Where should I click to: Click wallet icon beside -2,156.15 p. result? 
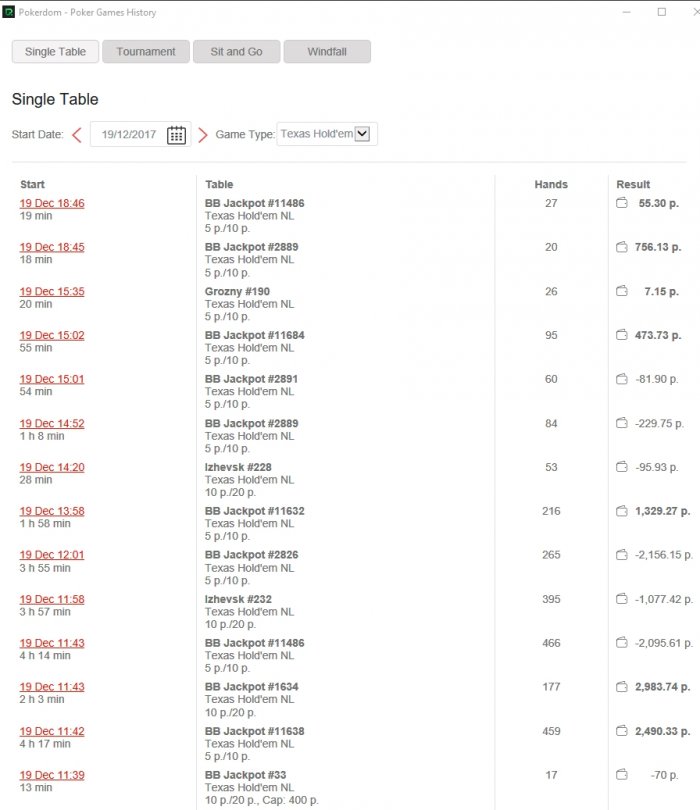coord(621,555)
